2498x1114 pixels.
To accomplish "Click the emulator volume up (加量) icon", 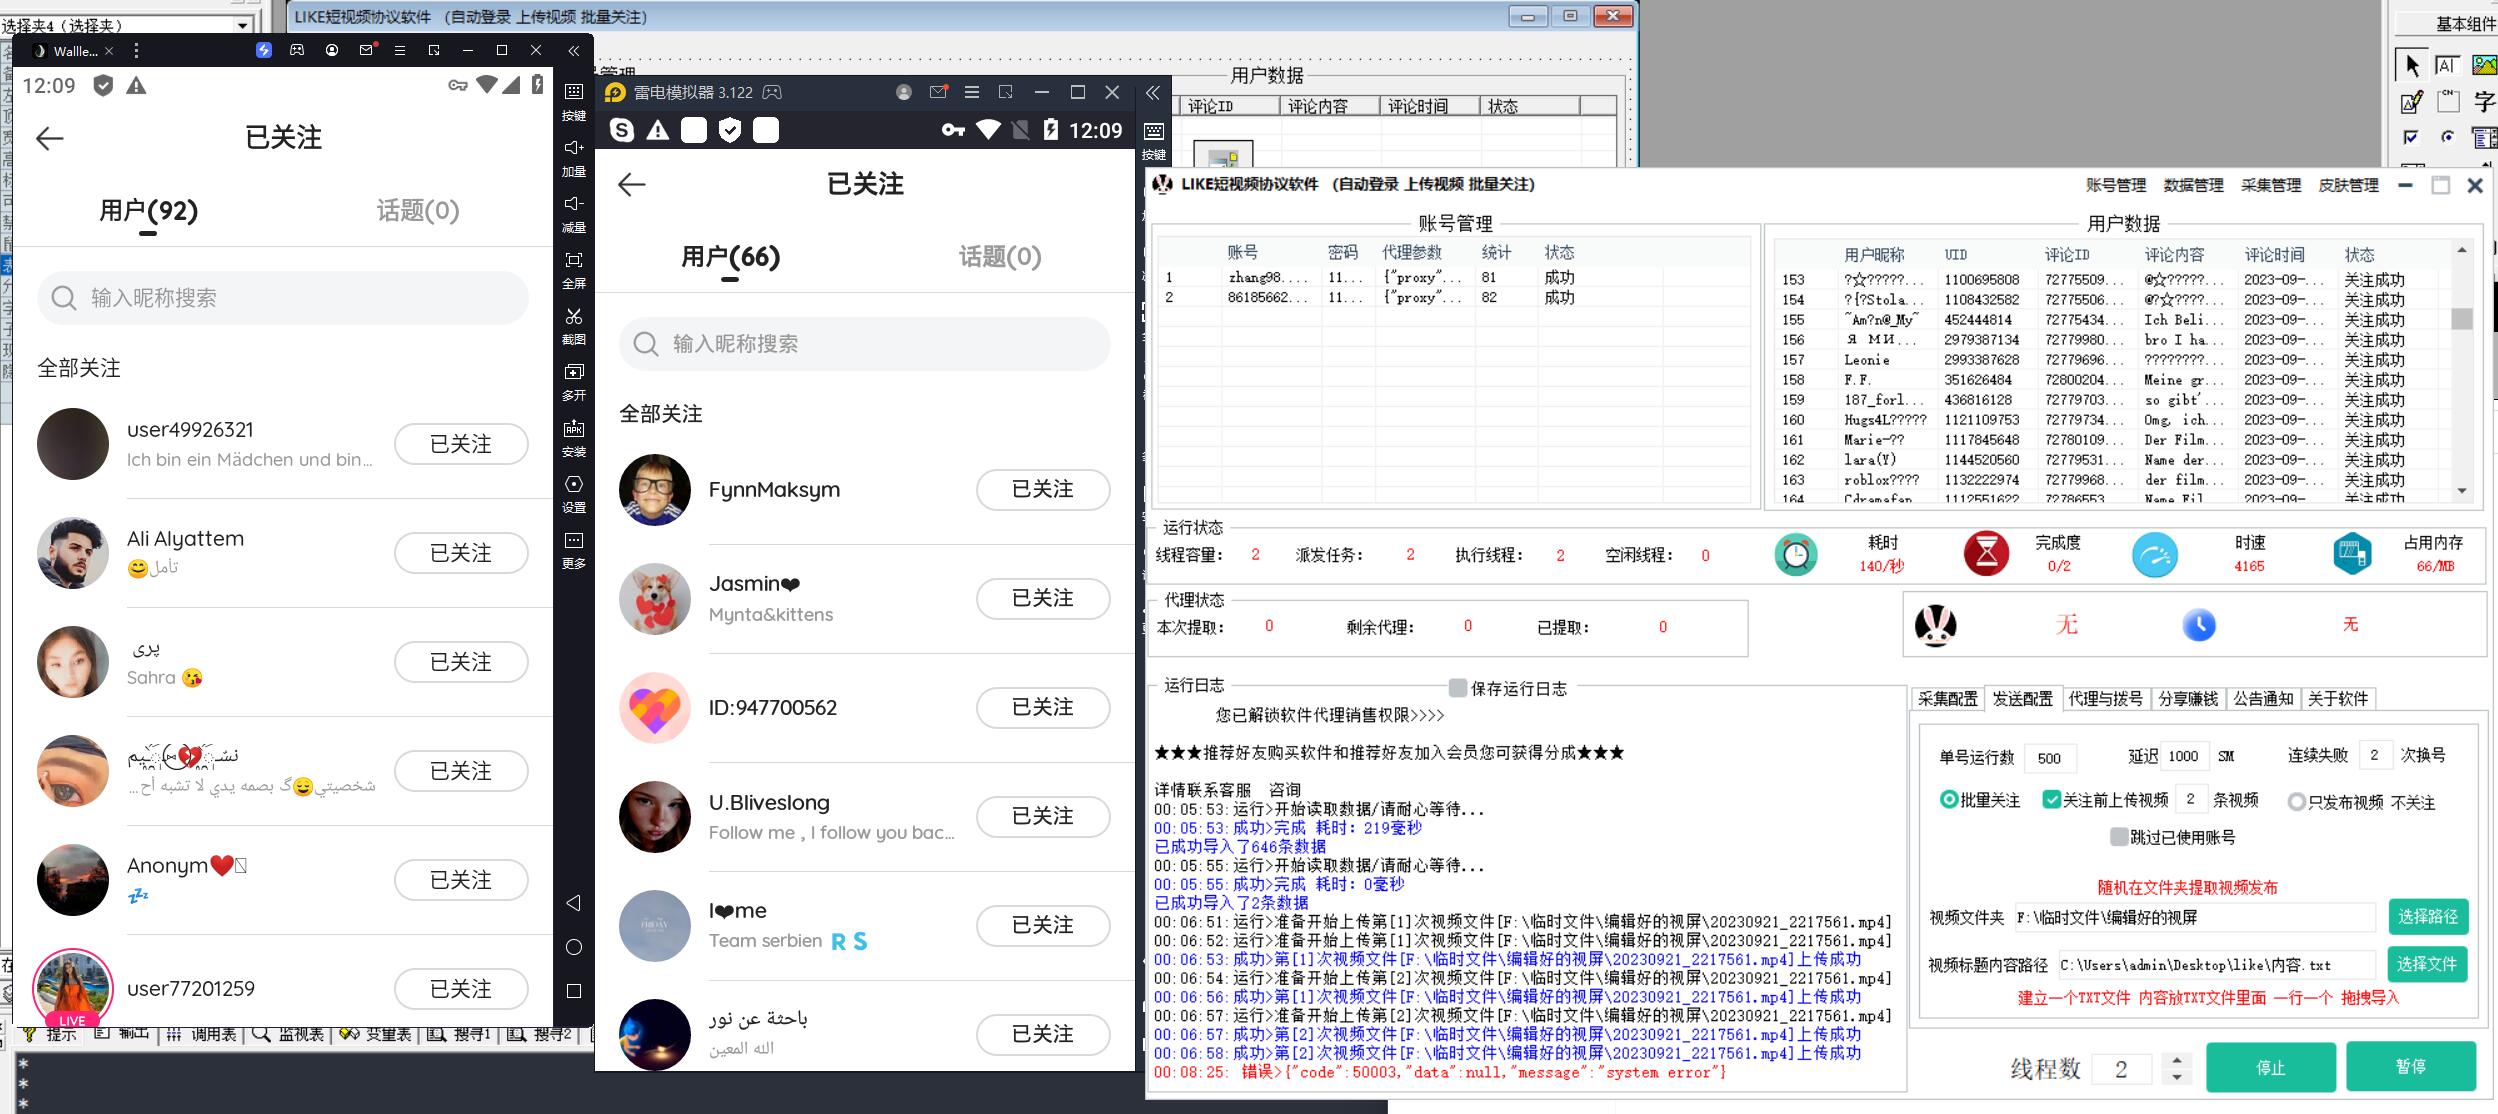I will (574, 148).
